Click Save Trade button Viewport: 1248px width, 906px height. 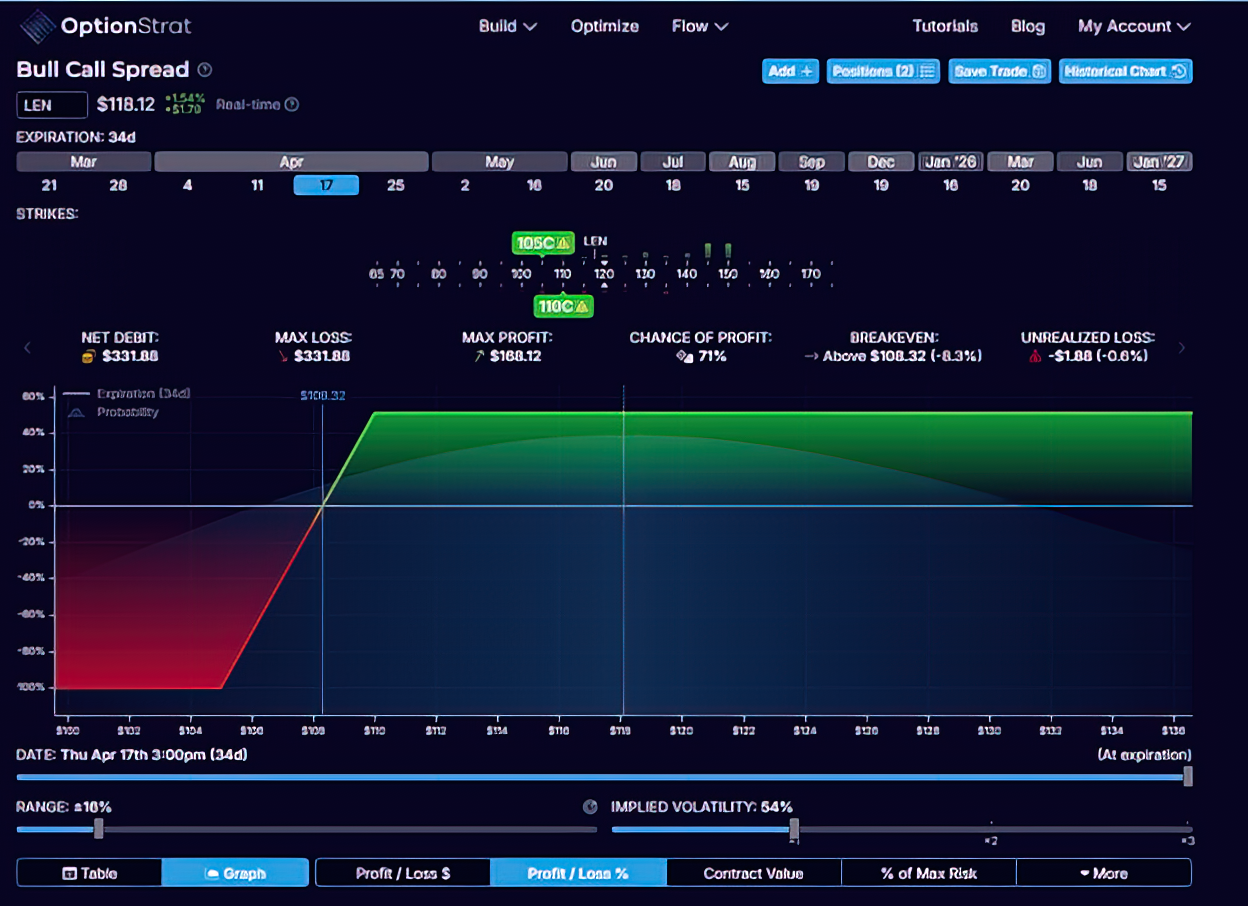coord(999,71)
